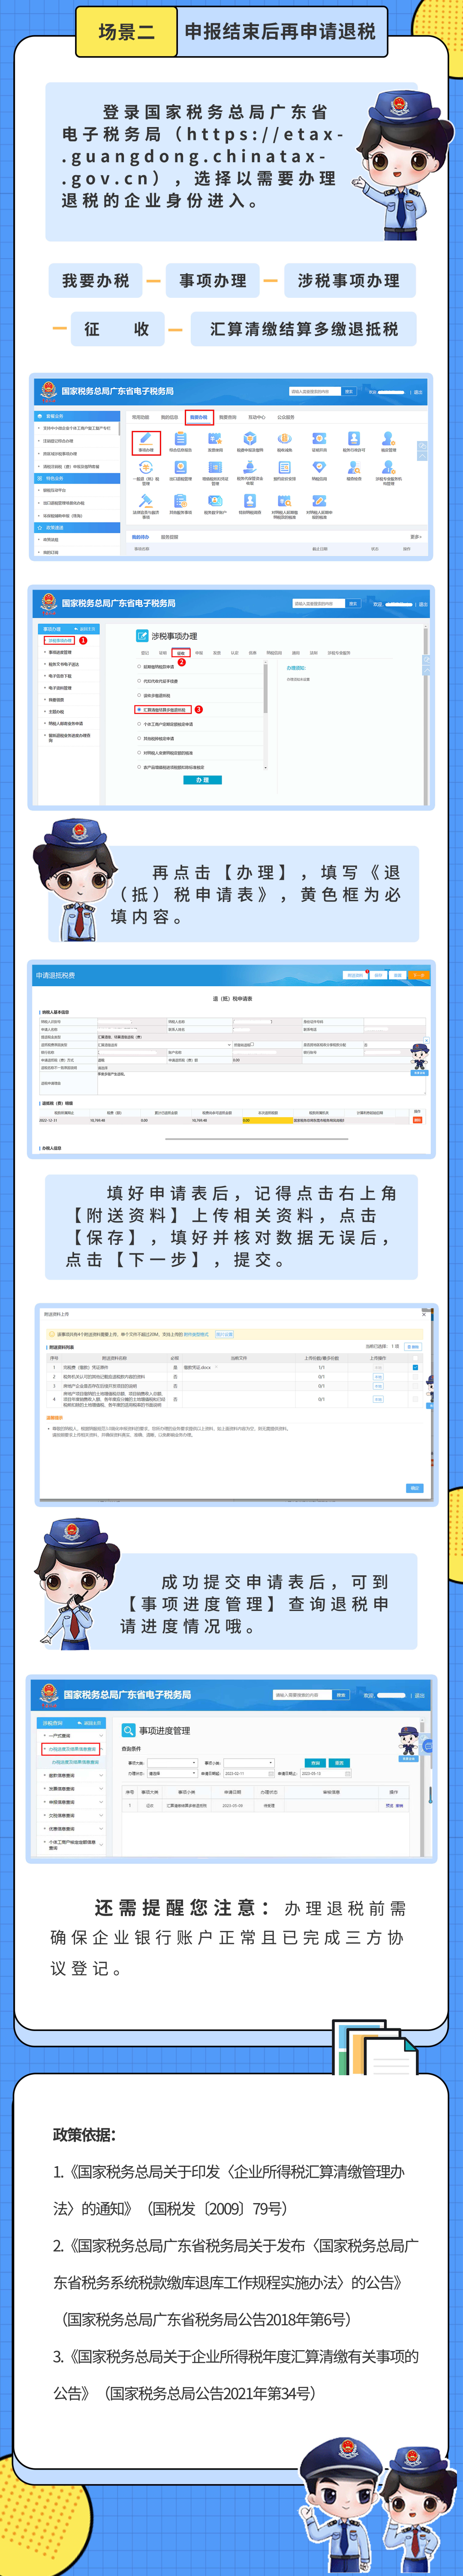
Task: Select 延期缴纳税款申请 radio option
Action: (x=139, y=666)
